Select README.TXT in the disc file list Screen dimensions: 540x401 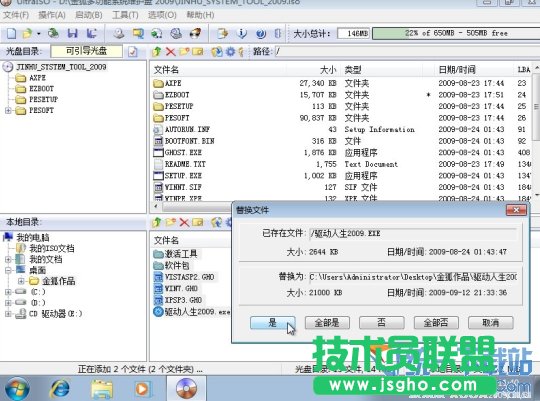[x=185, y=164]
